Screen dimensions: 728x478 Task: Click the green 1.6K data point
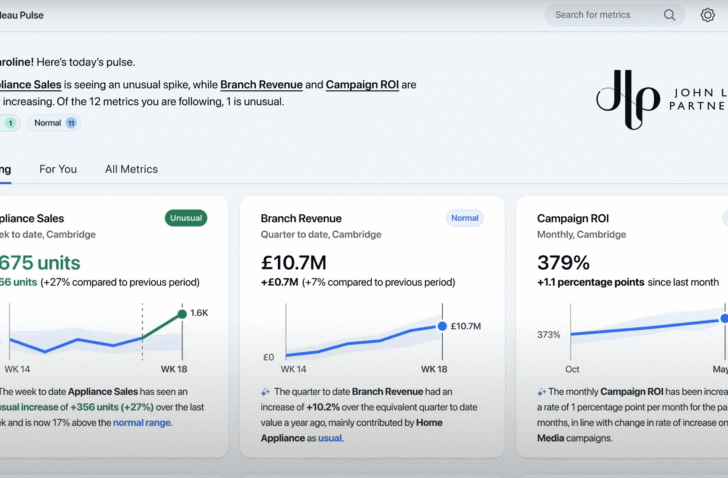[x=182, y=314]
